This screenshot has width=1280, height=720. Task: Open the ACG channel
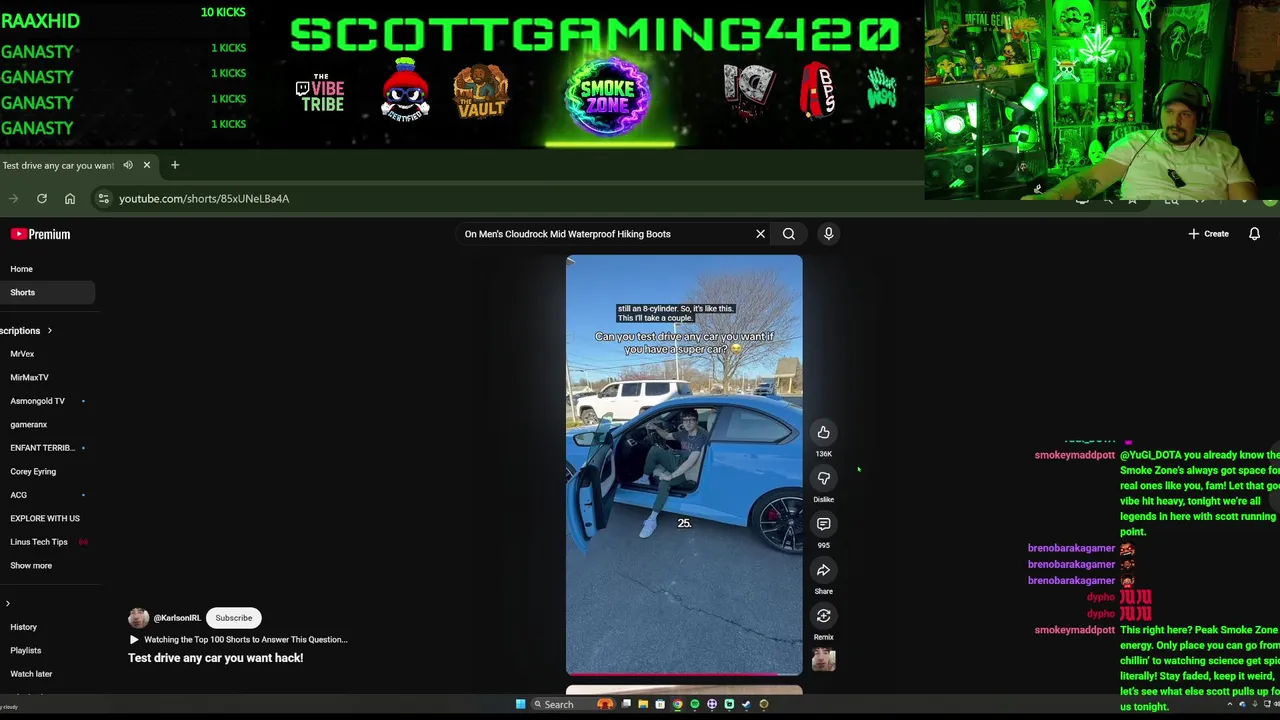point(18,495)
